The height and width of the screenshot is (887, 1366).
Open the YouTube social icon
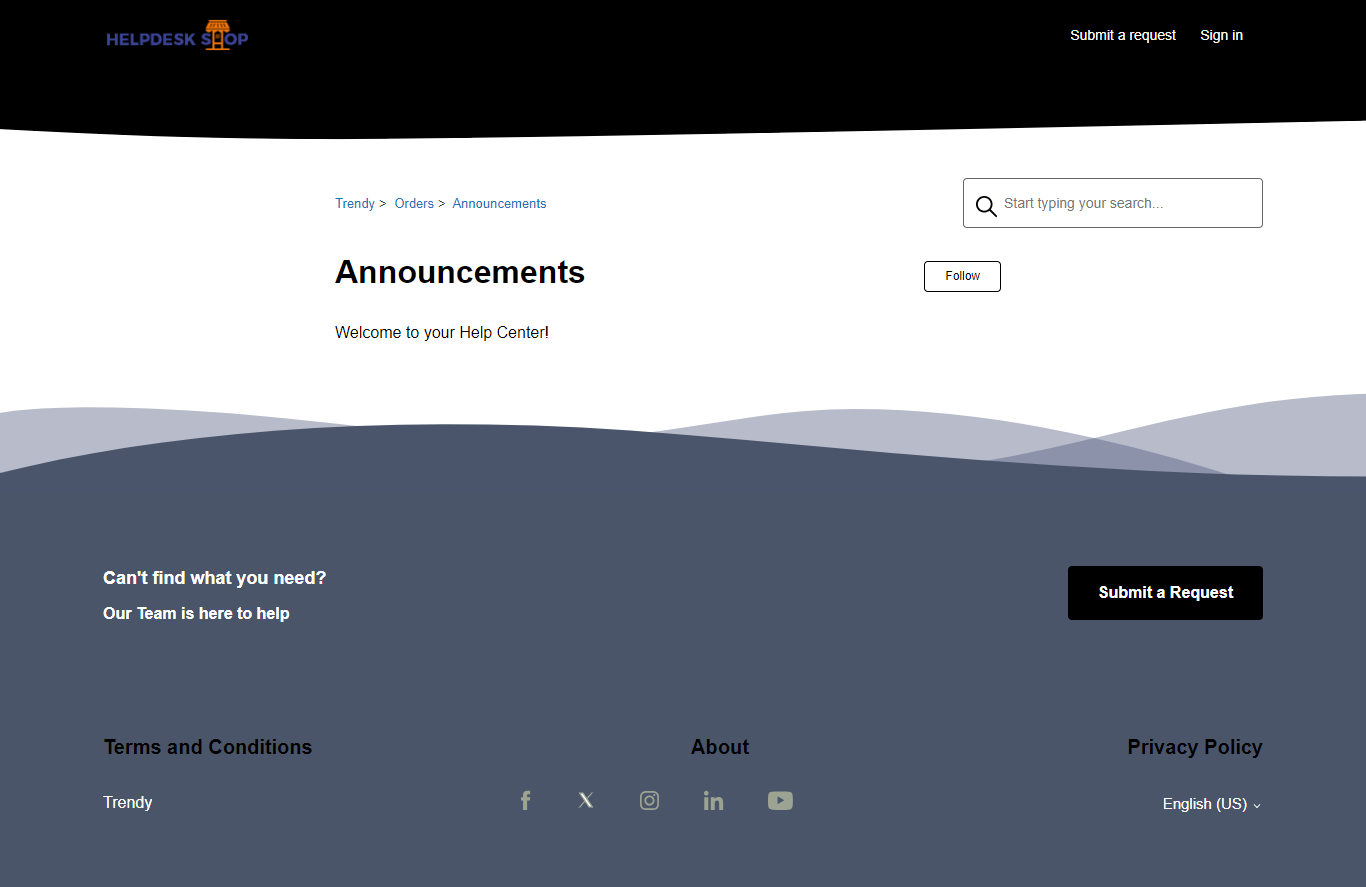780,801
